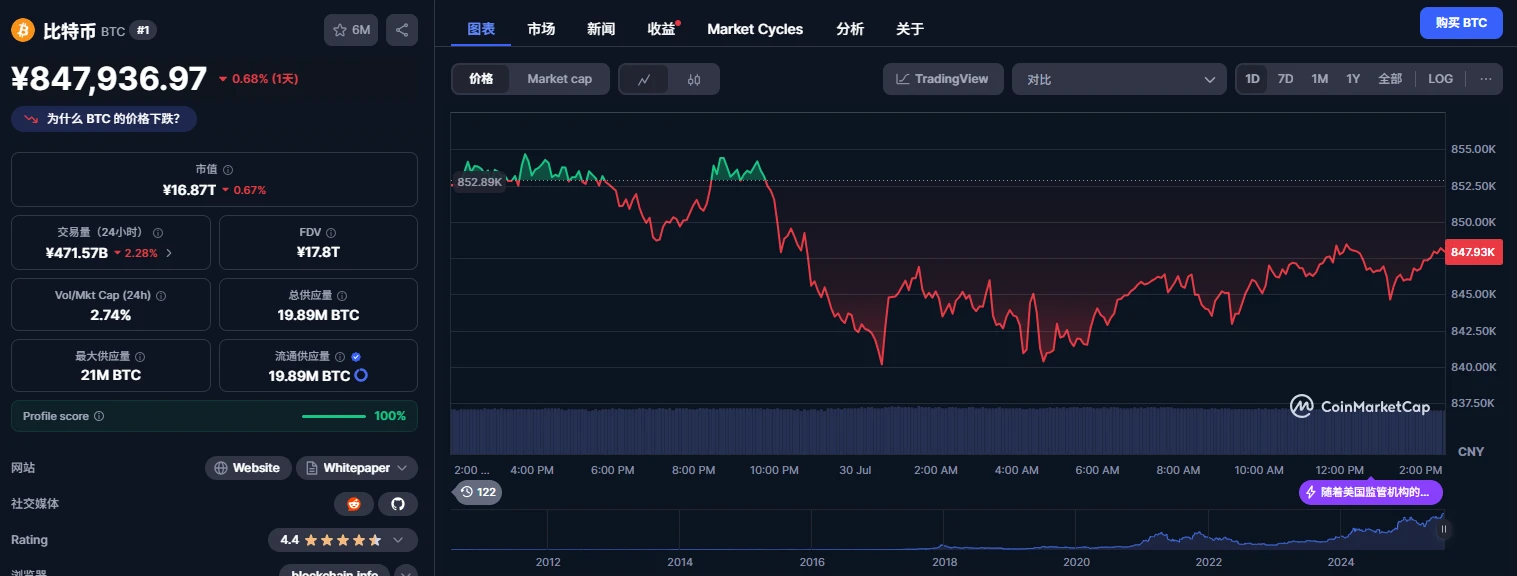This screenshot has height=576, width=1517.
Task: Toggle the Market cap chart mode
Action: point(559,79)
